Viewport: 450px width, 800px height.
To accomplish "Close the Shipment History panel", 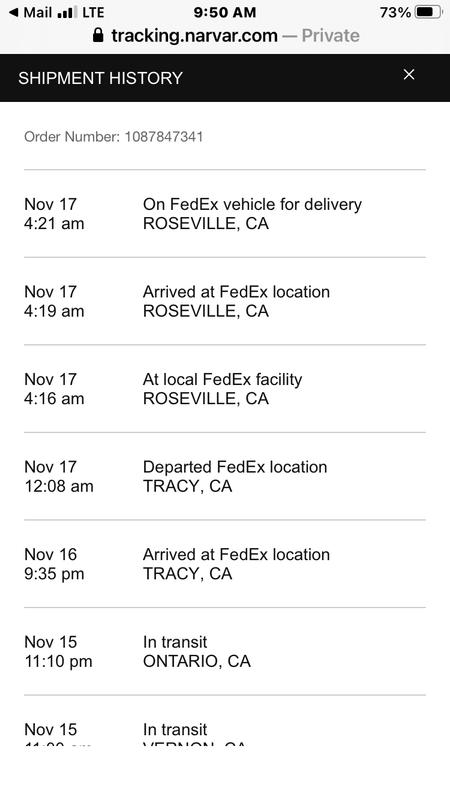I will point(409,74).
